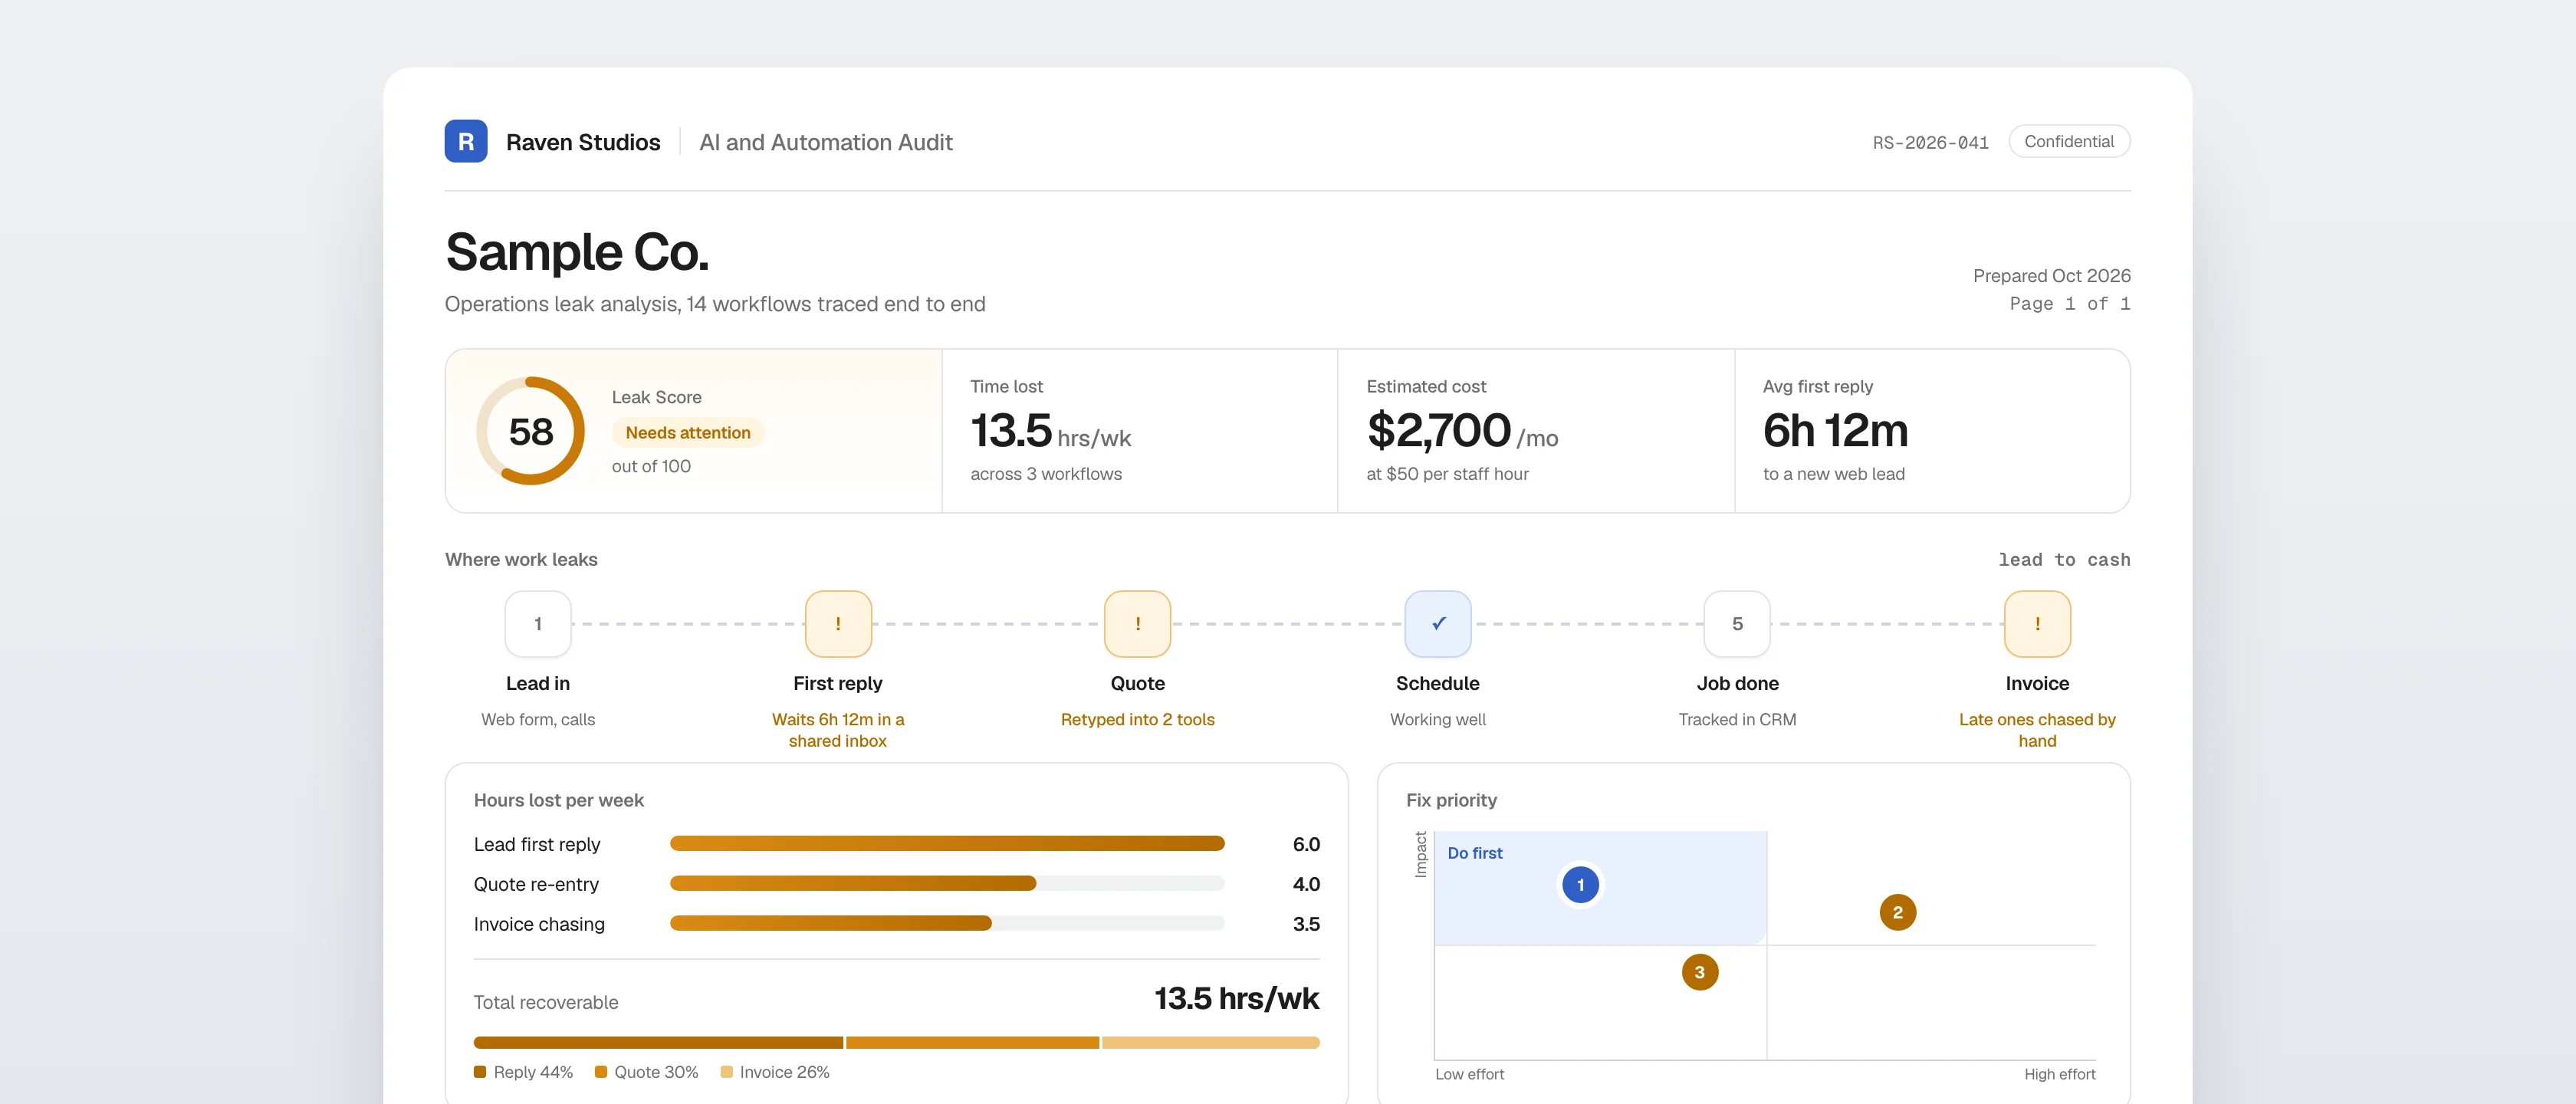Click the Raven Studios brand name
The image size is (2576, 1104).
tap(583, 142)
